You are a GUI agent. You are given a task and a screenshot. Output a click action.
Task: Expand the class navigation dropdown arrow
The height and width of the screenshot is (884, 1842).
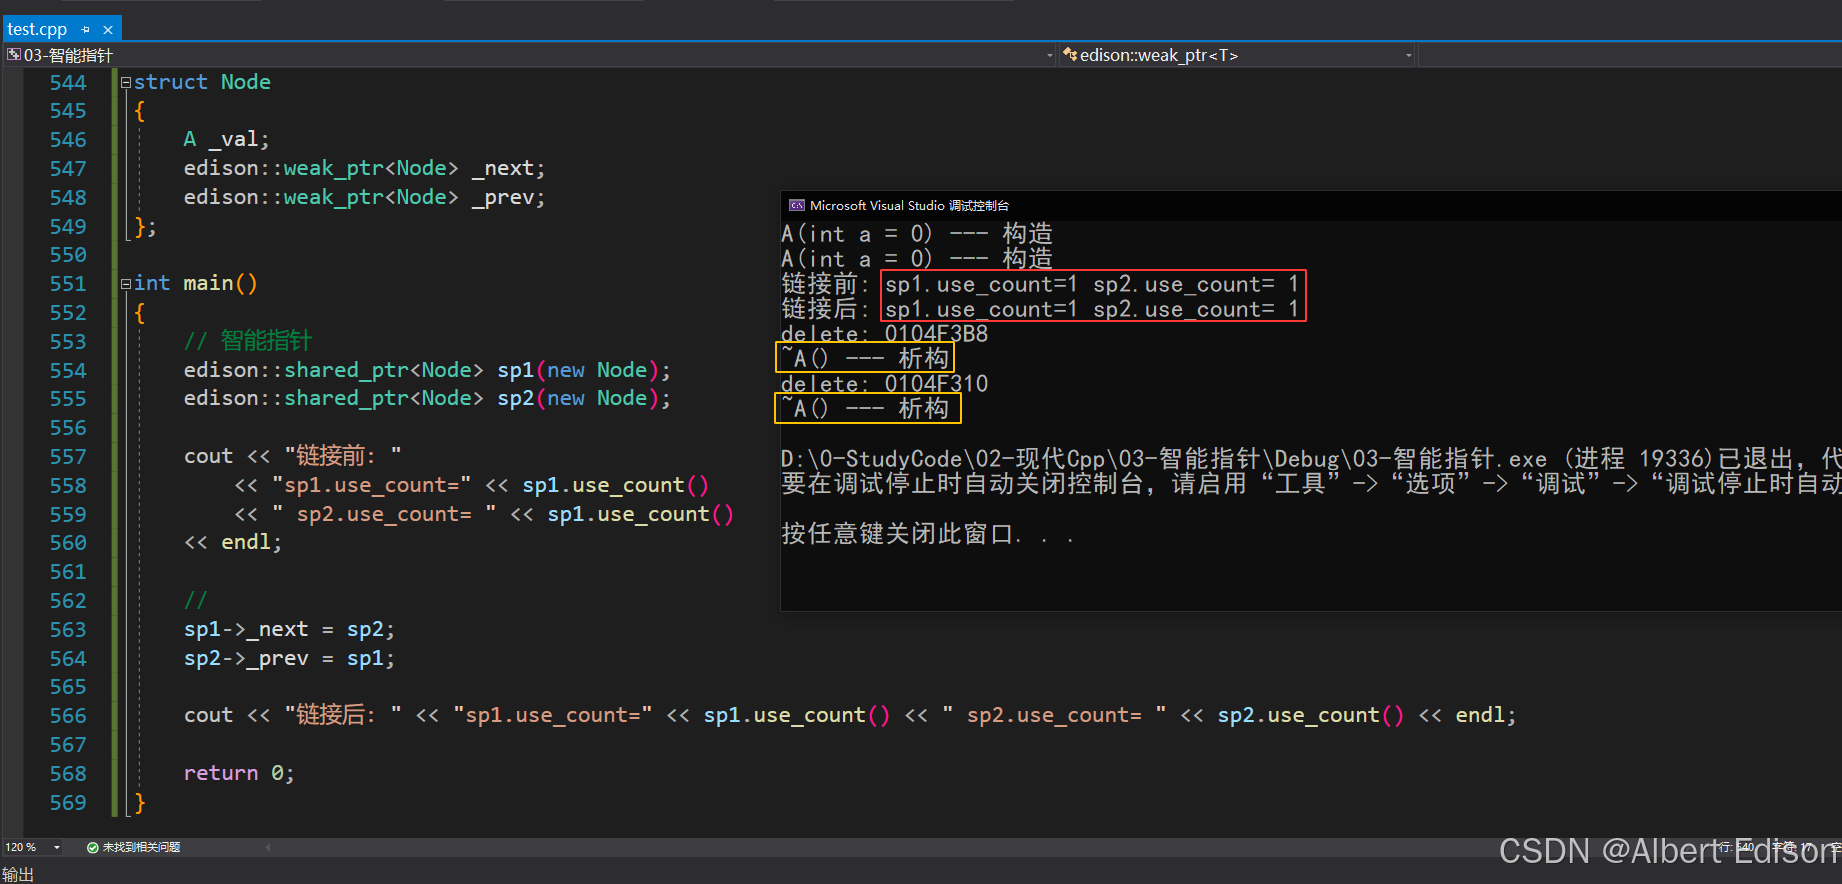[1408, 56]
